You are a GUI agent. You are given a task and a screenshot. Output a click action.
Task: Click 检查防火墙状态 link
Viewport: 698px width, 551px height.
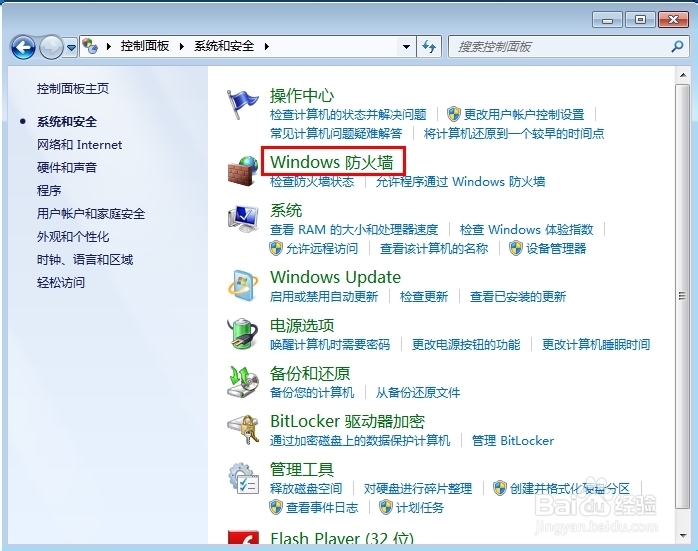pos(312,182)
